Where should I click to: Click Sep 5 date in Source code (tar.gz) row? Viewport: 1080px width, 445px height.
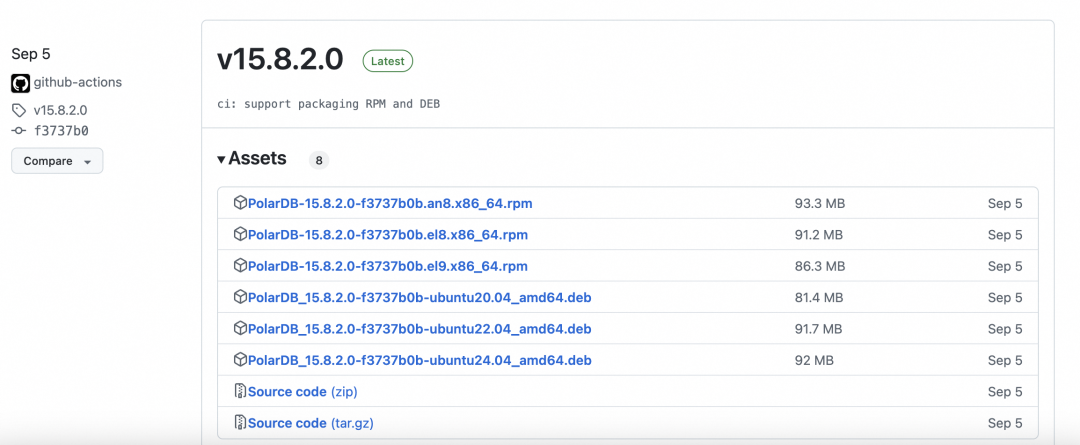click(x=1005, y=423)
